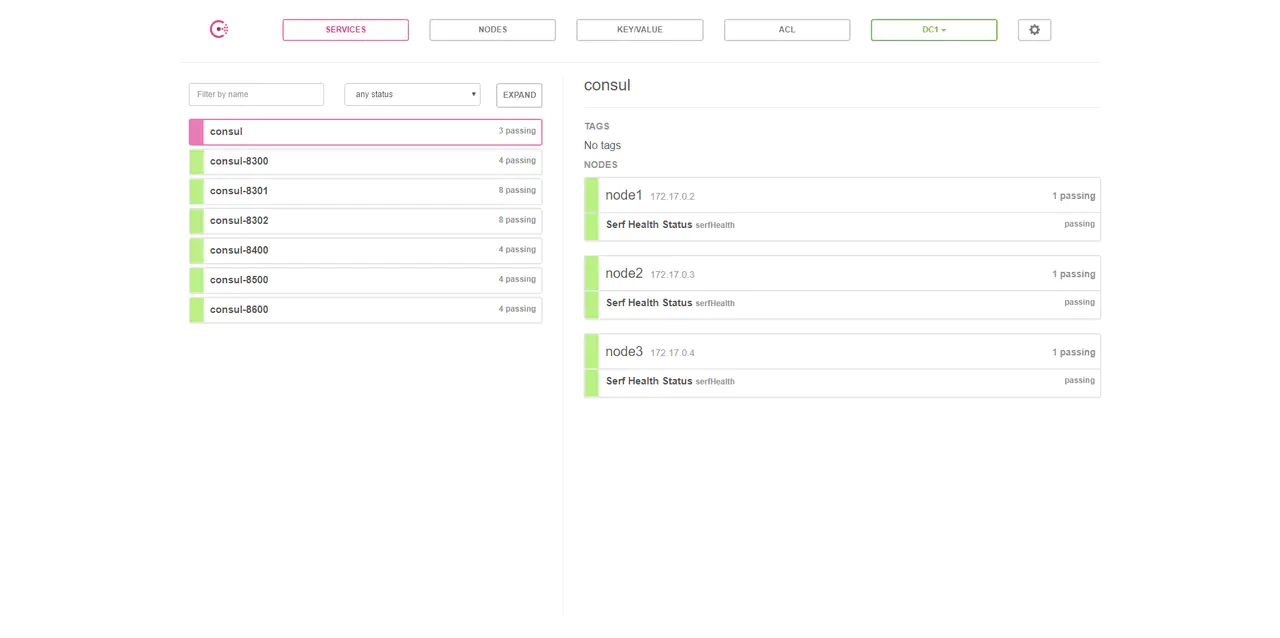
Task: Click the No tags text
Action: pyautogui.click(x=602, y=146)
